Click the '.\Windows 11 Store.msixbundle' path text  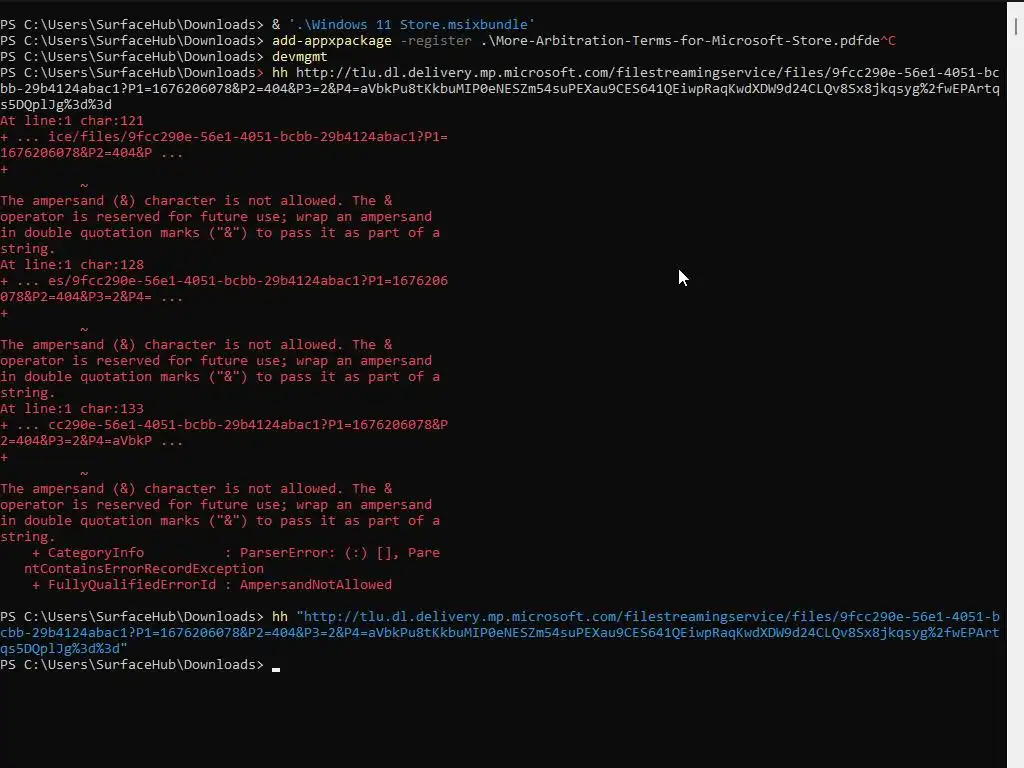tap(411, 24)
